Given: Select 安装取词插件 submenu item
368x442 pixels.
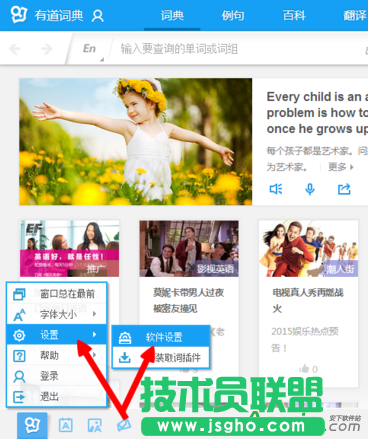Looking at the screenshot, I should point(161,357).
